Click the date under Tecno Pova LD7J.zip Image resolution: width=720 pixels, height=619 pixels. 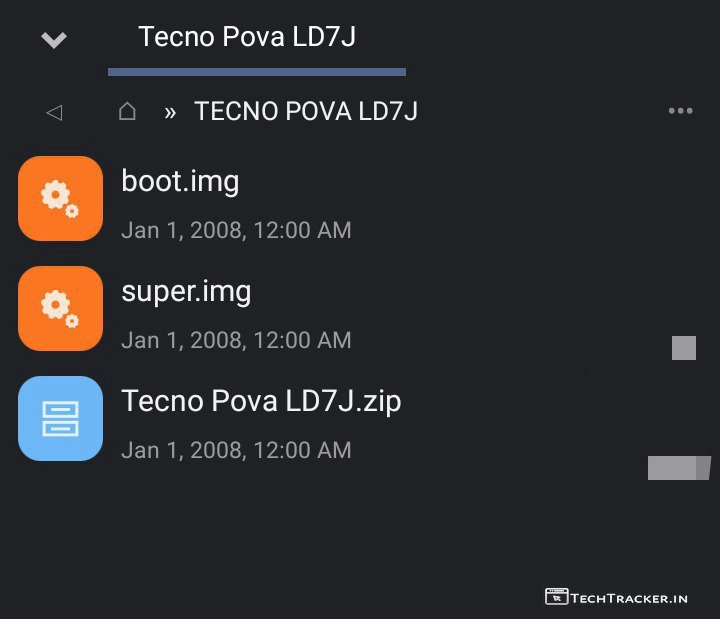[236, 450]
